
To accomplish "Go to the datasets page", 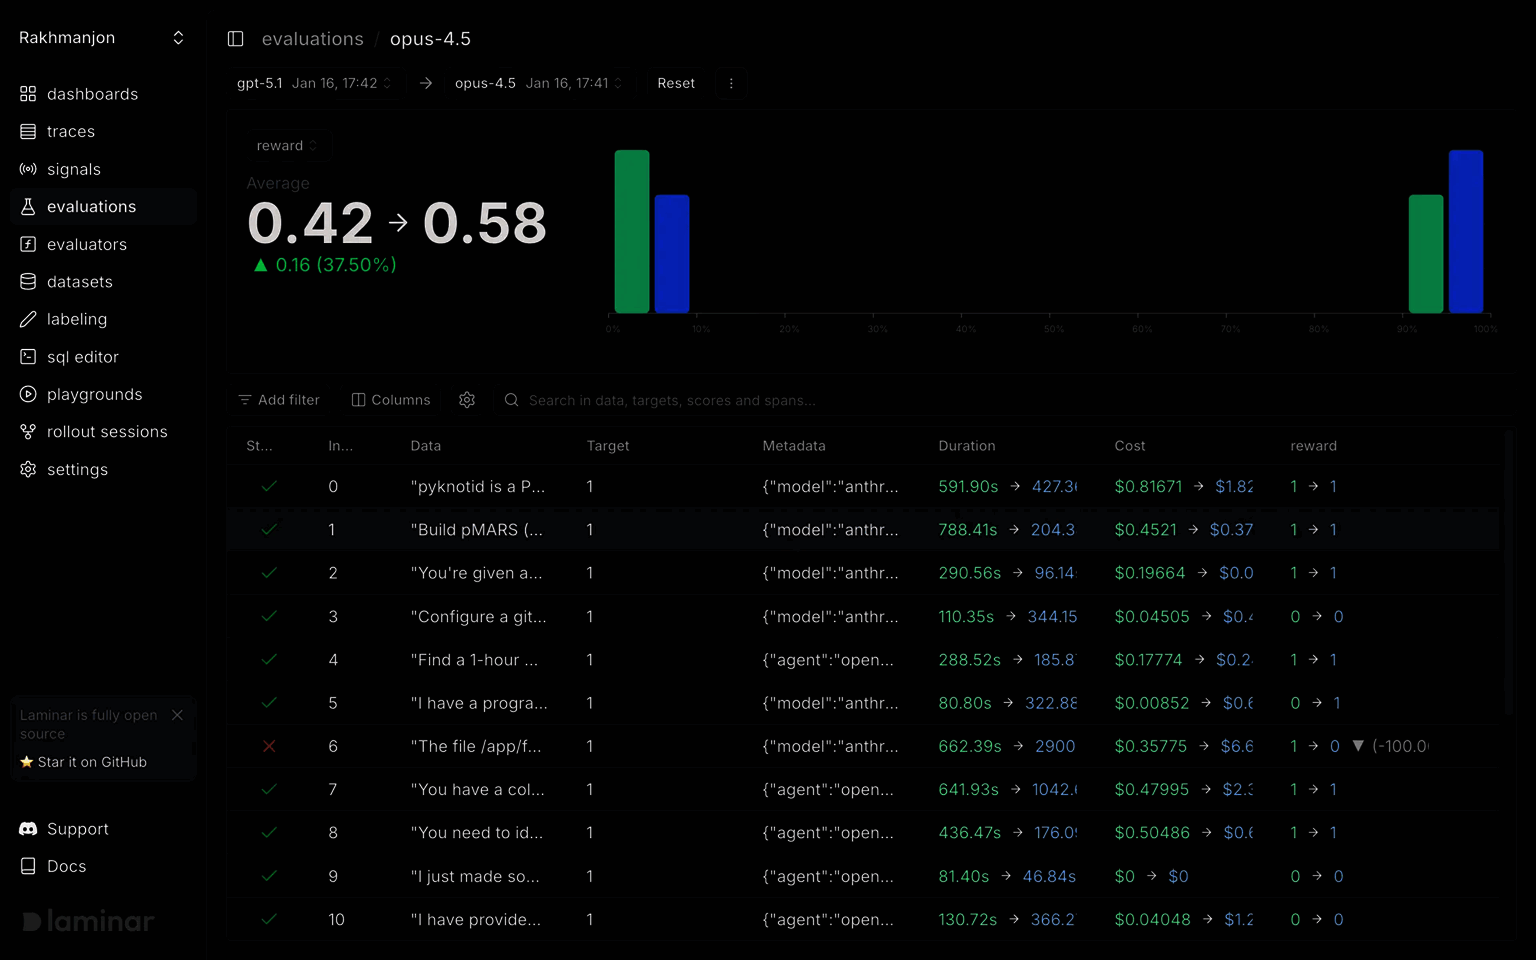I will tap(79, 282).
